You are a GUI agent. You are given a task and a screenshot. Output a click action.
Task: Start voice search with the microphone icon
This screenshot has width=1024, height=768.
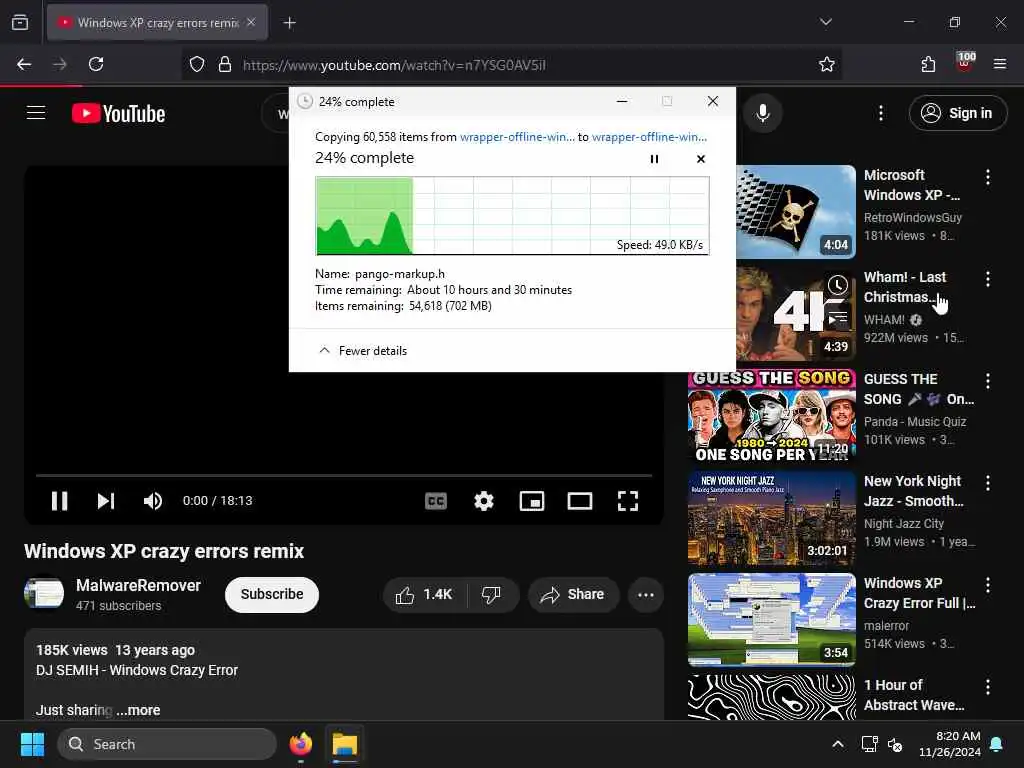762,113
